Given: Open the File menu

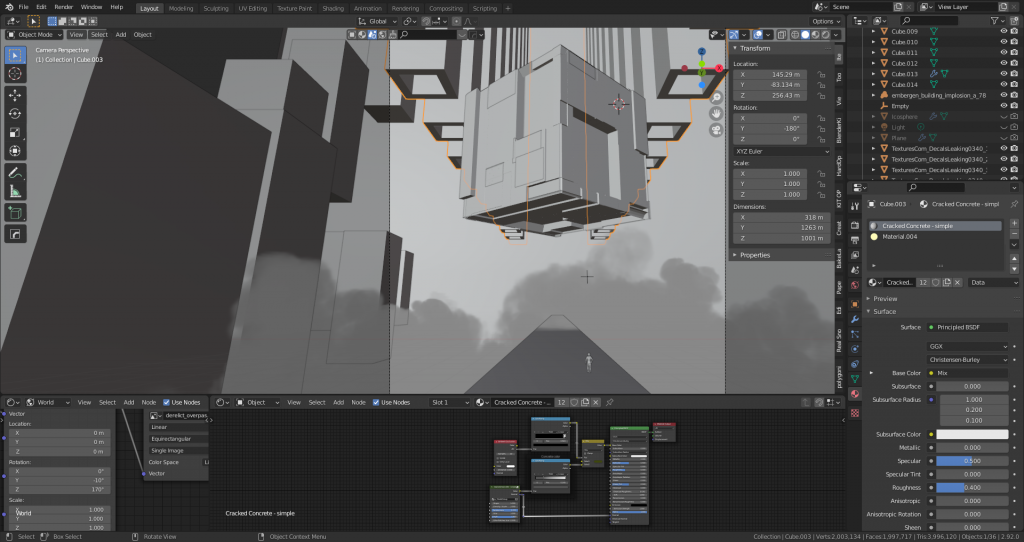Looking at the screenshot, I should click(24, 7).
